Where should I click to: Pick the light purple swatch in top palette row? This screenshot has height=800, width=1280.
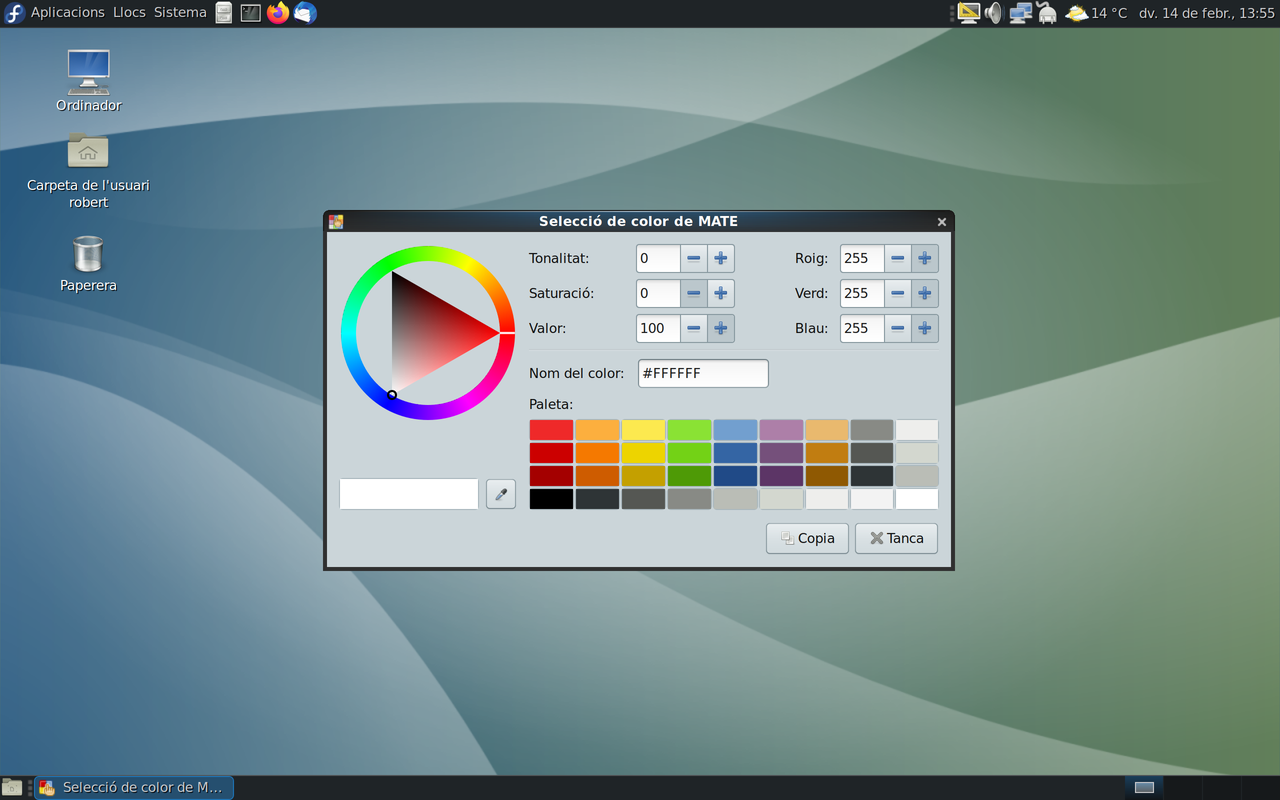point(781,430)
